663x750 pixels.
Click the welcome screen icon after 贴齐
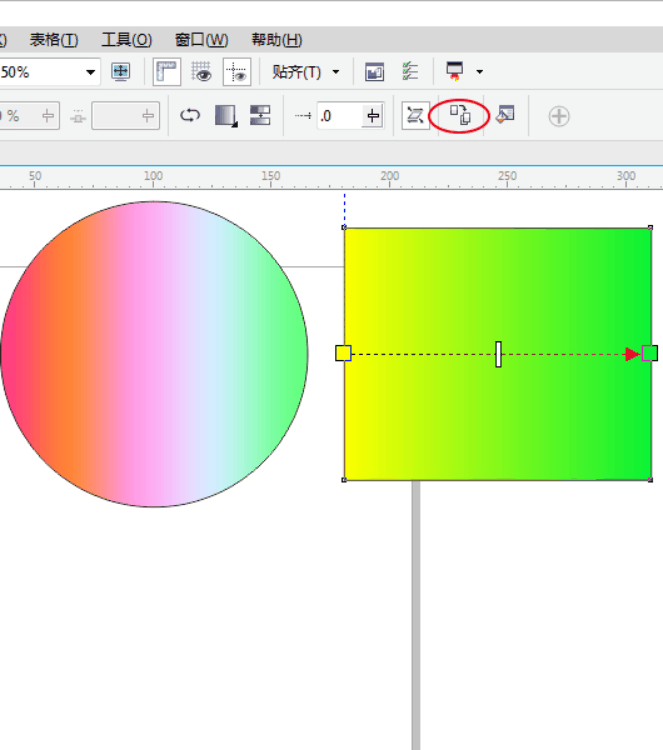coord(374,72)
